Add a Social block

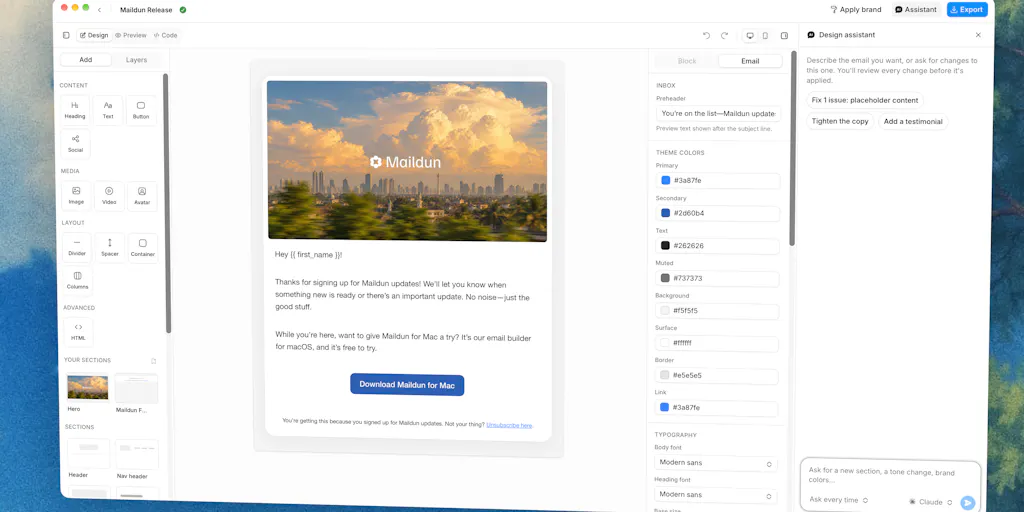(75, 144)
